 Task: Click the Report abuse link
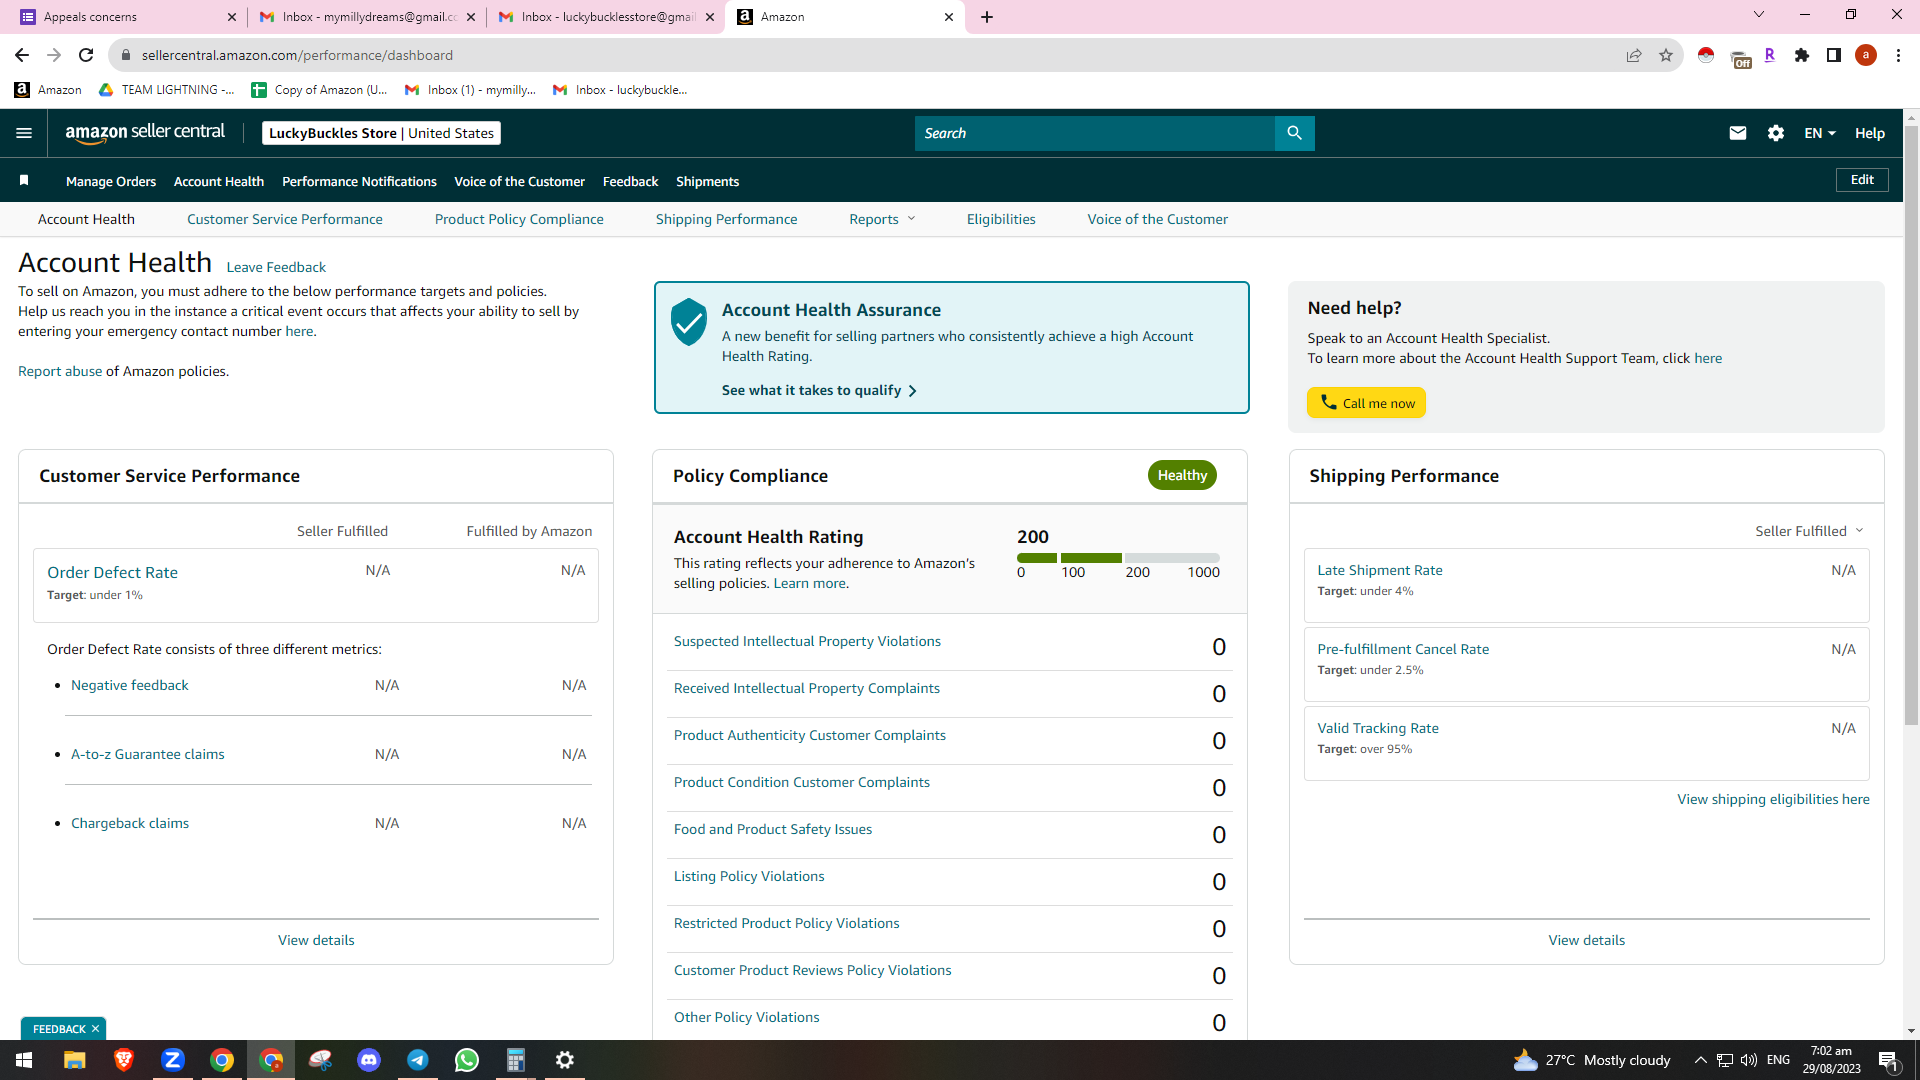coord(60,371)
